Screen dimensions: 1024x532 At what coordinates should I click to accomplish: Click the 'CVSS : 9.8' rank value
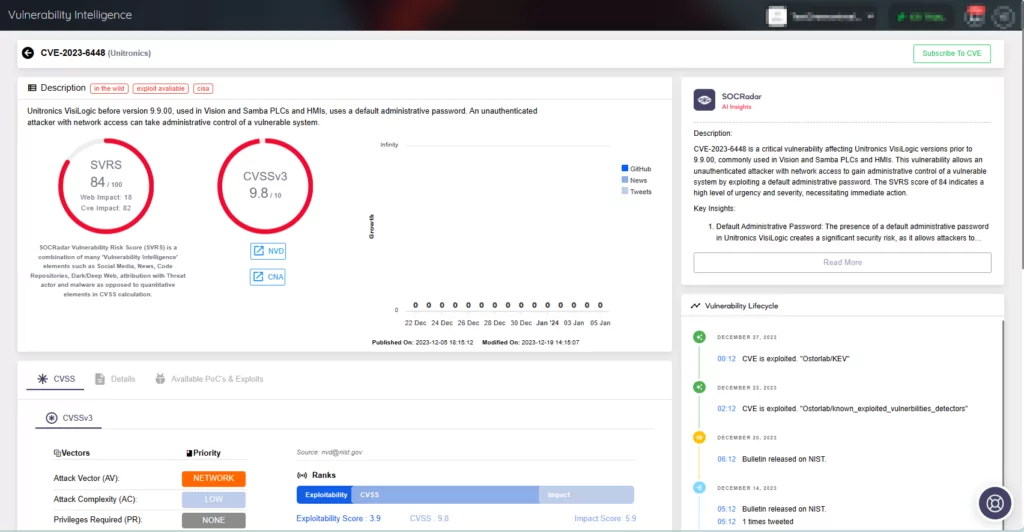(429, 518)
